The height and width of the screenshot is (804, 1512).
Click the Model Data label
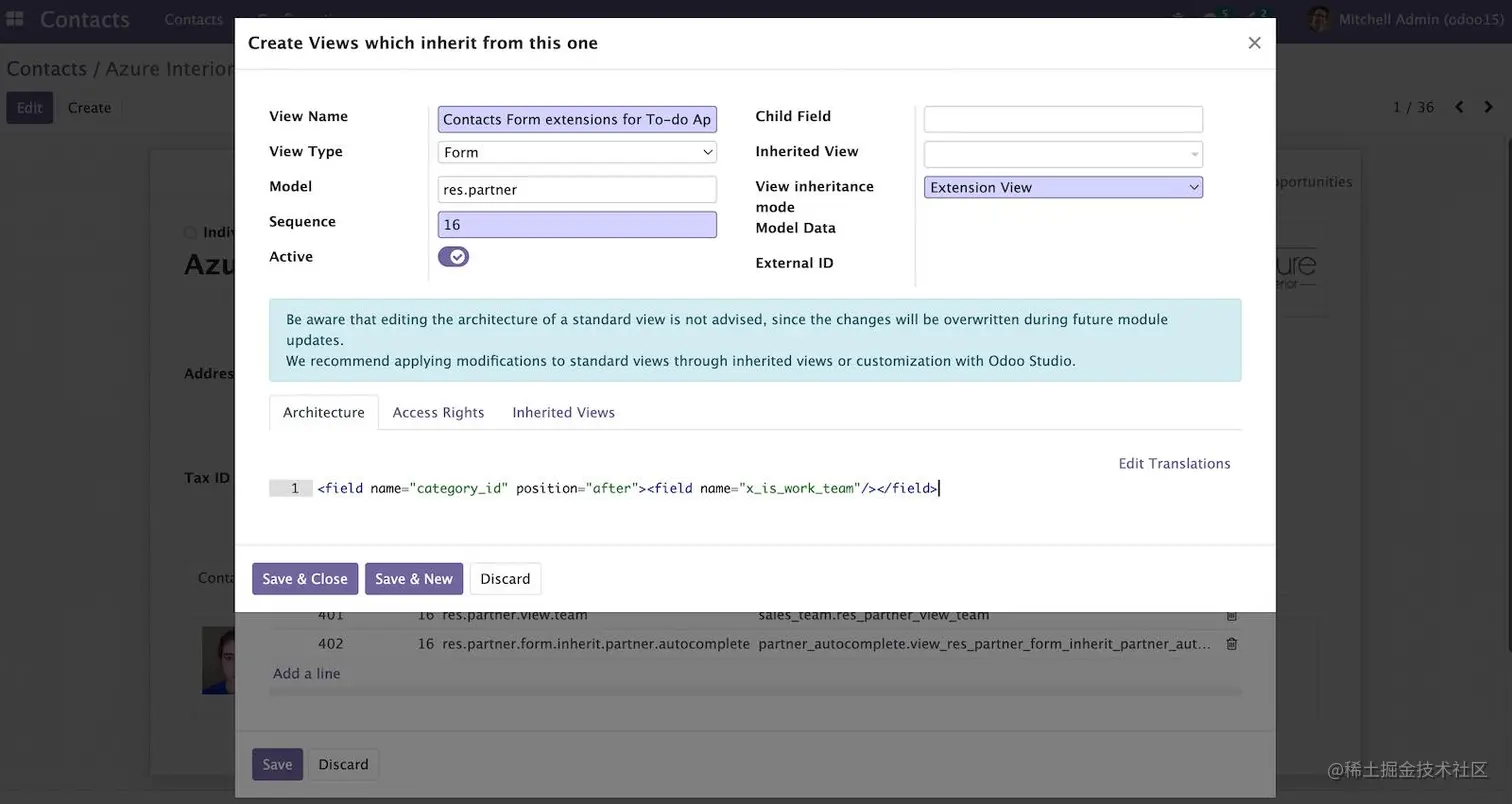pos(795,228)
